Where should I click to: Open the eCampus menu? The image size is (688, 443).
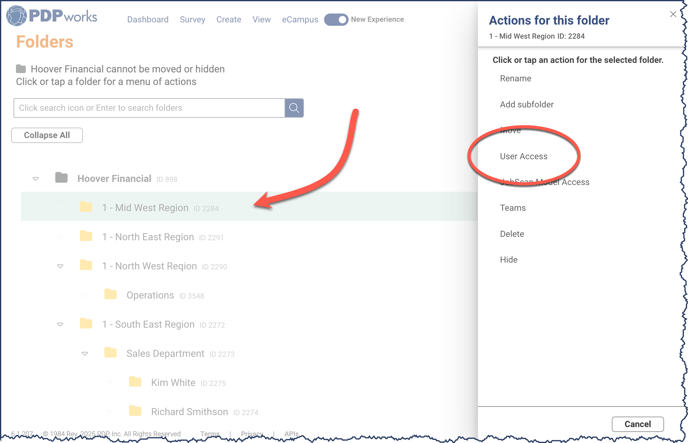point(300,20)
